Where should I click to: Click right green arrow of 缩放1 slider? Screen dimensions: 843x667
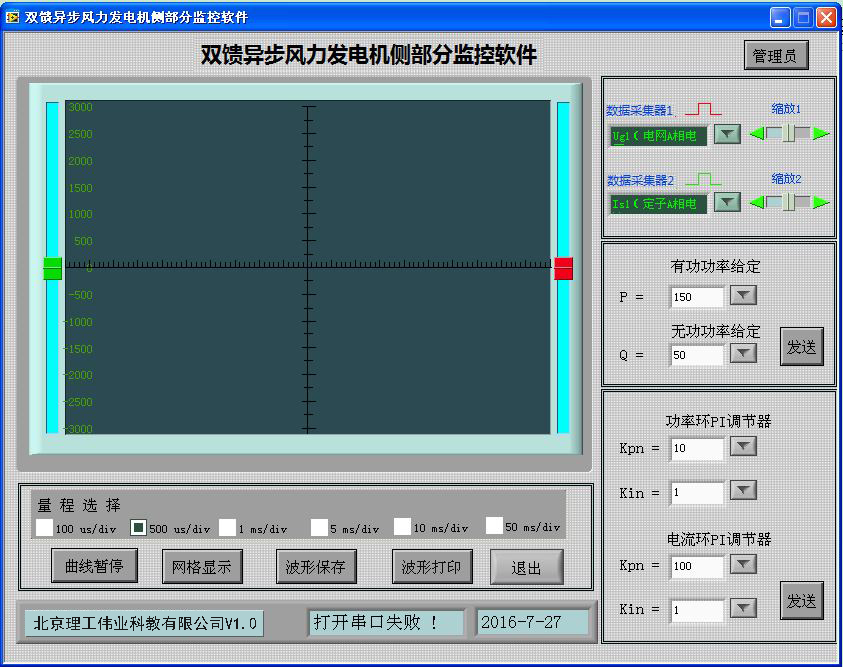tap(821, 133)
